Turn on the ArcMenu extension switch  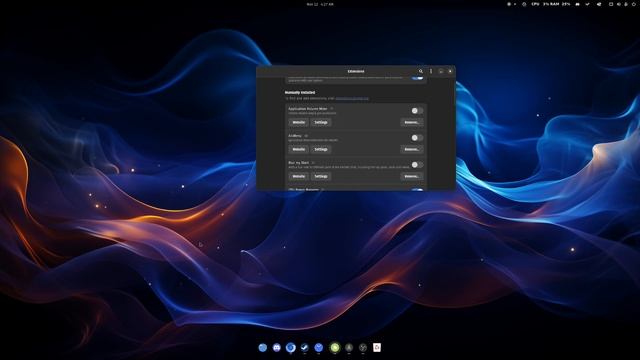pyautogui.click(x=417, y=138)
